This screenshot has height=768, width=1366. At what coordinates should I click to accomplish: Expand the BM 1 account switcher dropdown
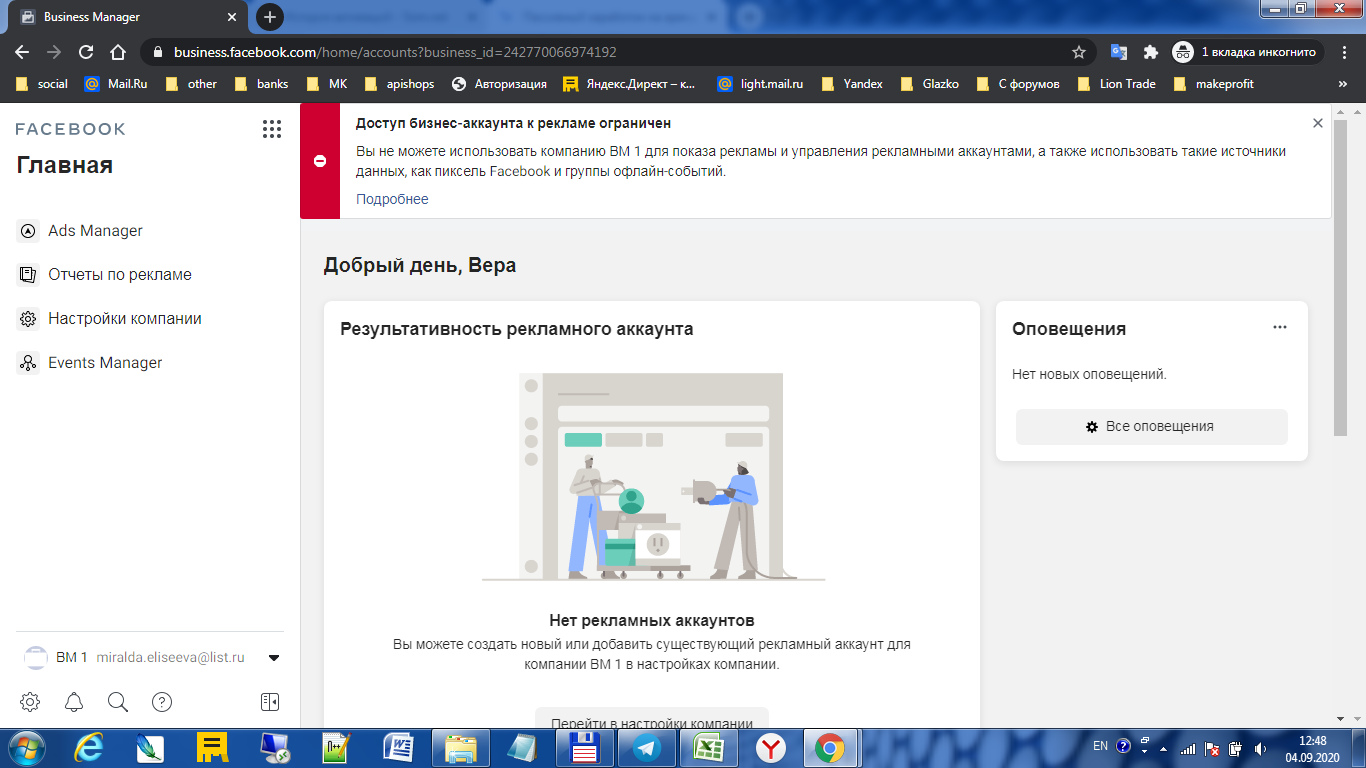[273, 658]
